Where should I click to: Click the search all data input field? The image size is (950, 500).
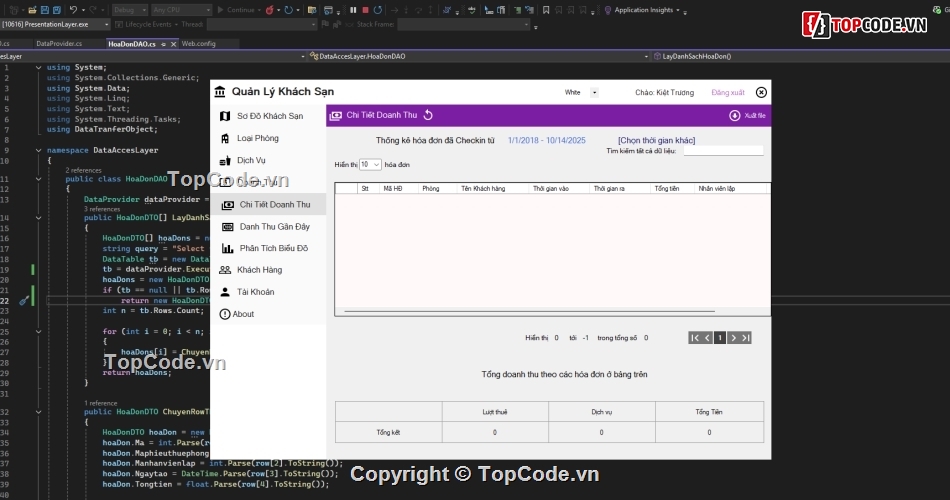click(x=722, y=151)
